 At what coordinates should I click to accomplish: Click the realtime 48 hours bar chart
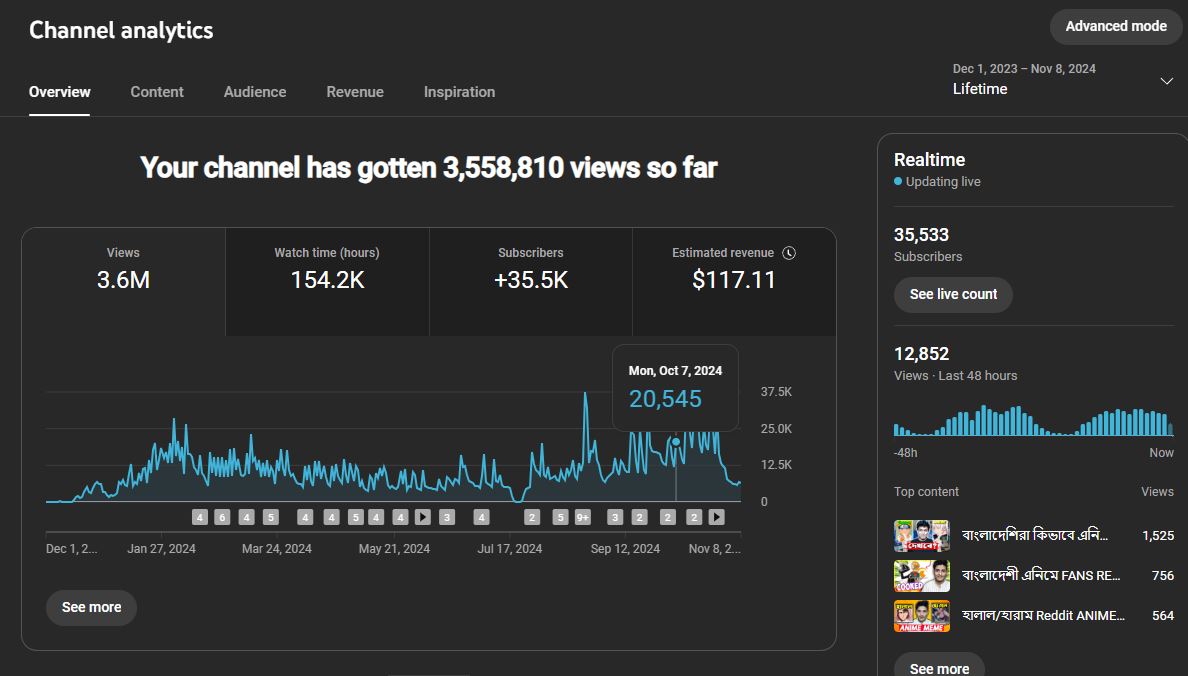pyautogui.click(x=1033, y=421)
